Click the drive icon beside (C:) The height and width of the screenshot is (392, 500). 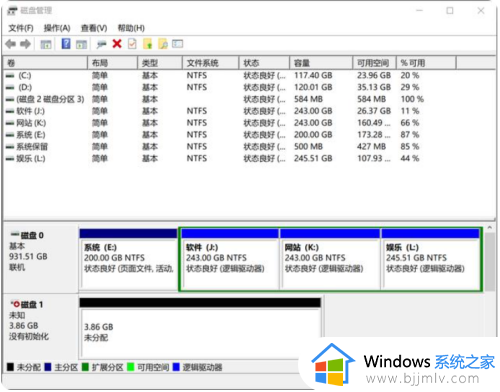(x=10, y=76)
